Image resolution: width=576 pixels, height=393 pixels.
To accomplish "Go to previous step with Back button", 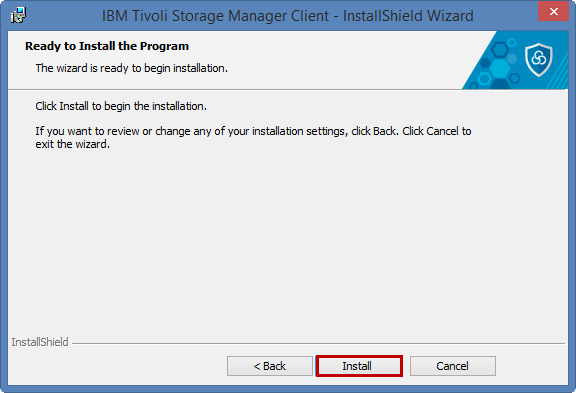I will pos(270,366).
